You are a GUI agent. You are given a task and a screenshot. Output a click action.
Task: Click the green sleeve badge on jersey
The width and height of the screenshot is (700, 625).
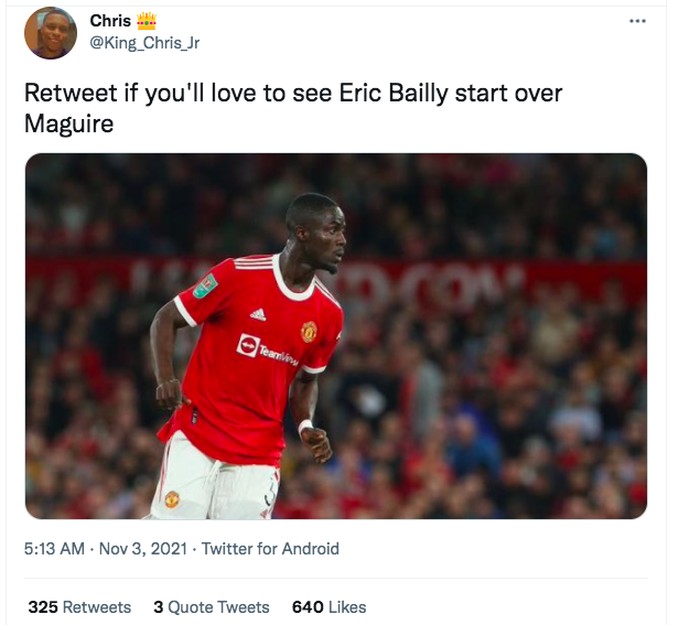[206, 287]
